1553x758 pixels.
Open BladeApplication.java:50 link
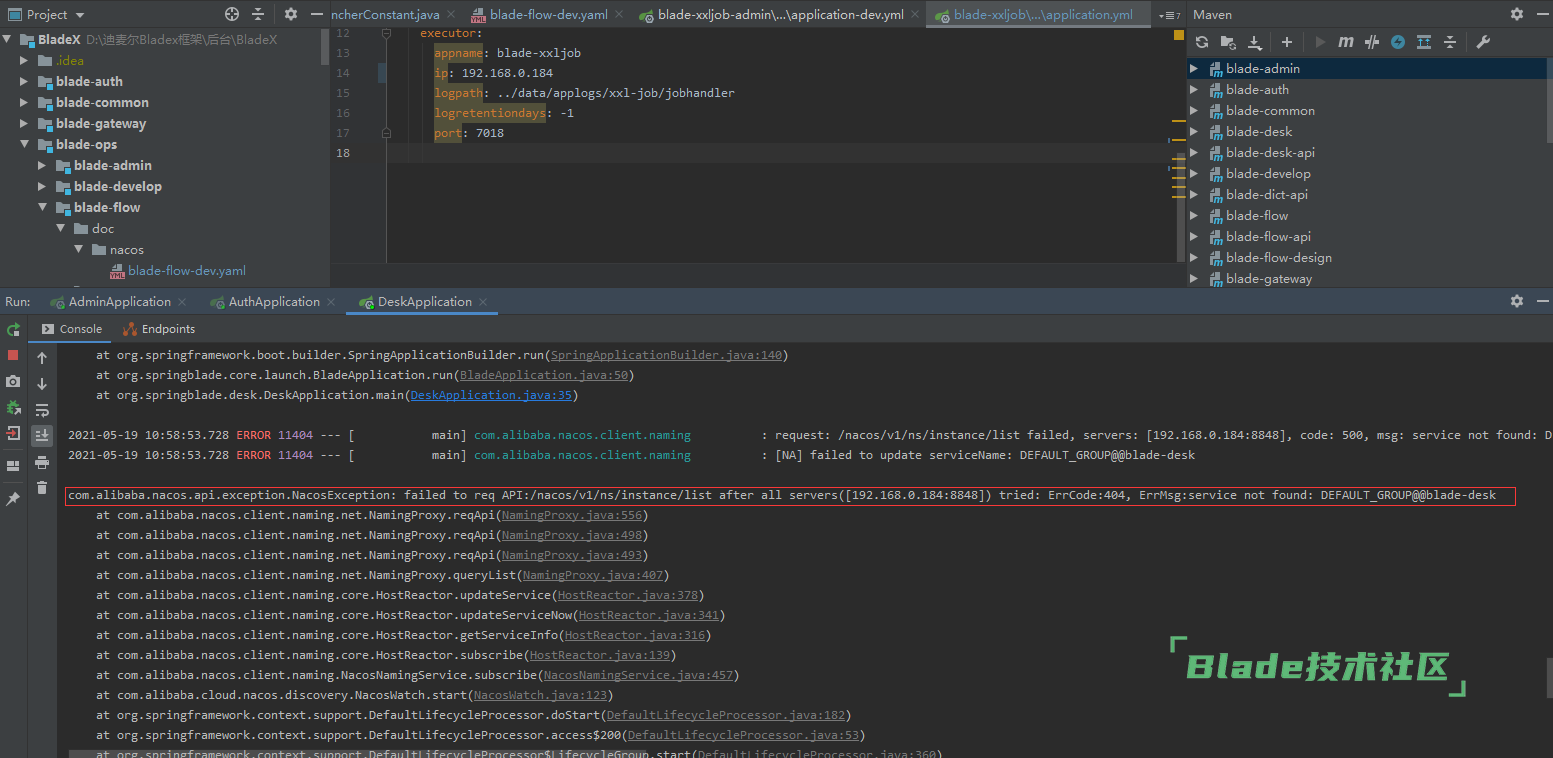pyautogui.click(x=544, y=375)
